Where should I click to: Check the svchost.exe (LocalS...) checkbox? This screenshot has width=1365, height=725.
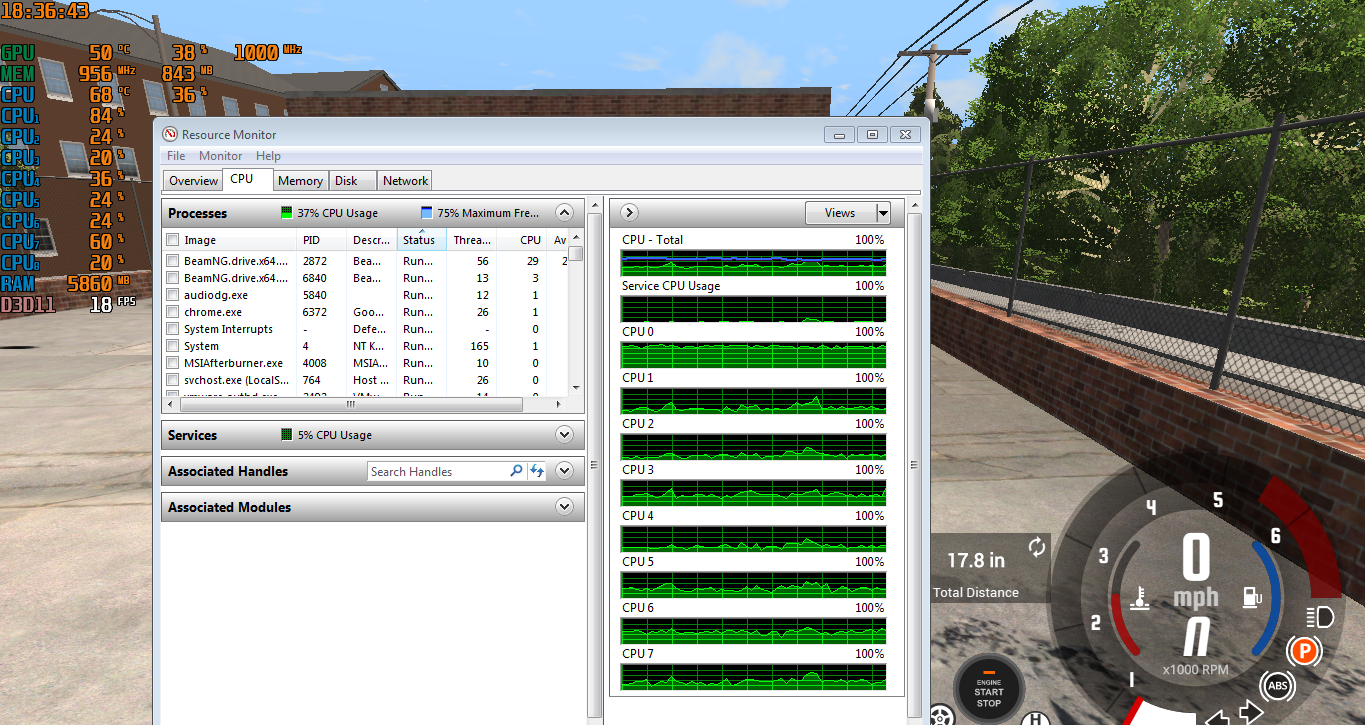173,380
